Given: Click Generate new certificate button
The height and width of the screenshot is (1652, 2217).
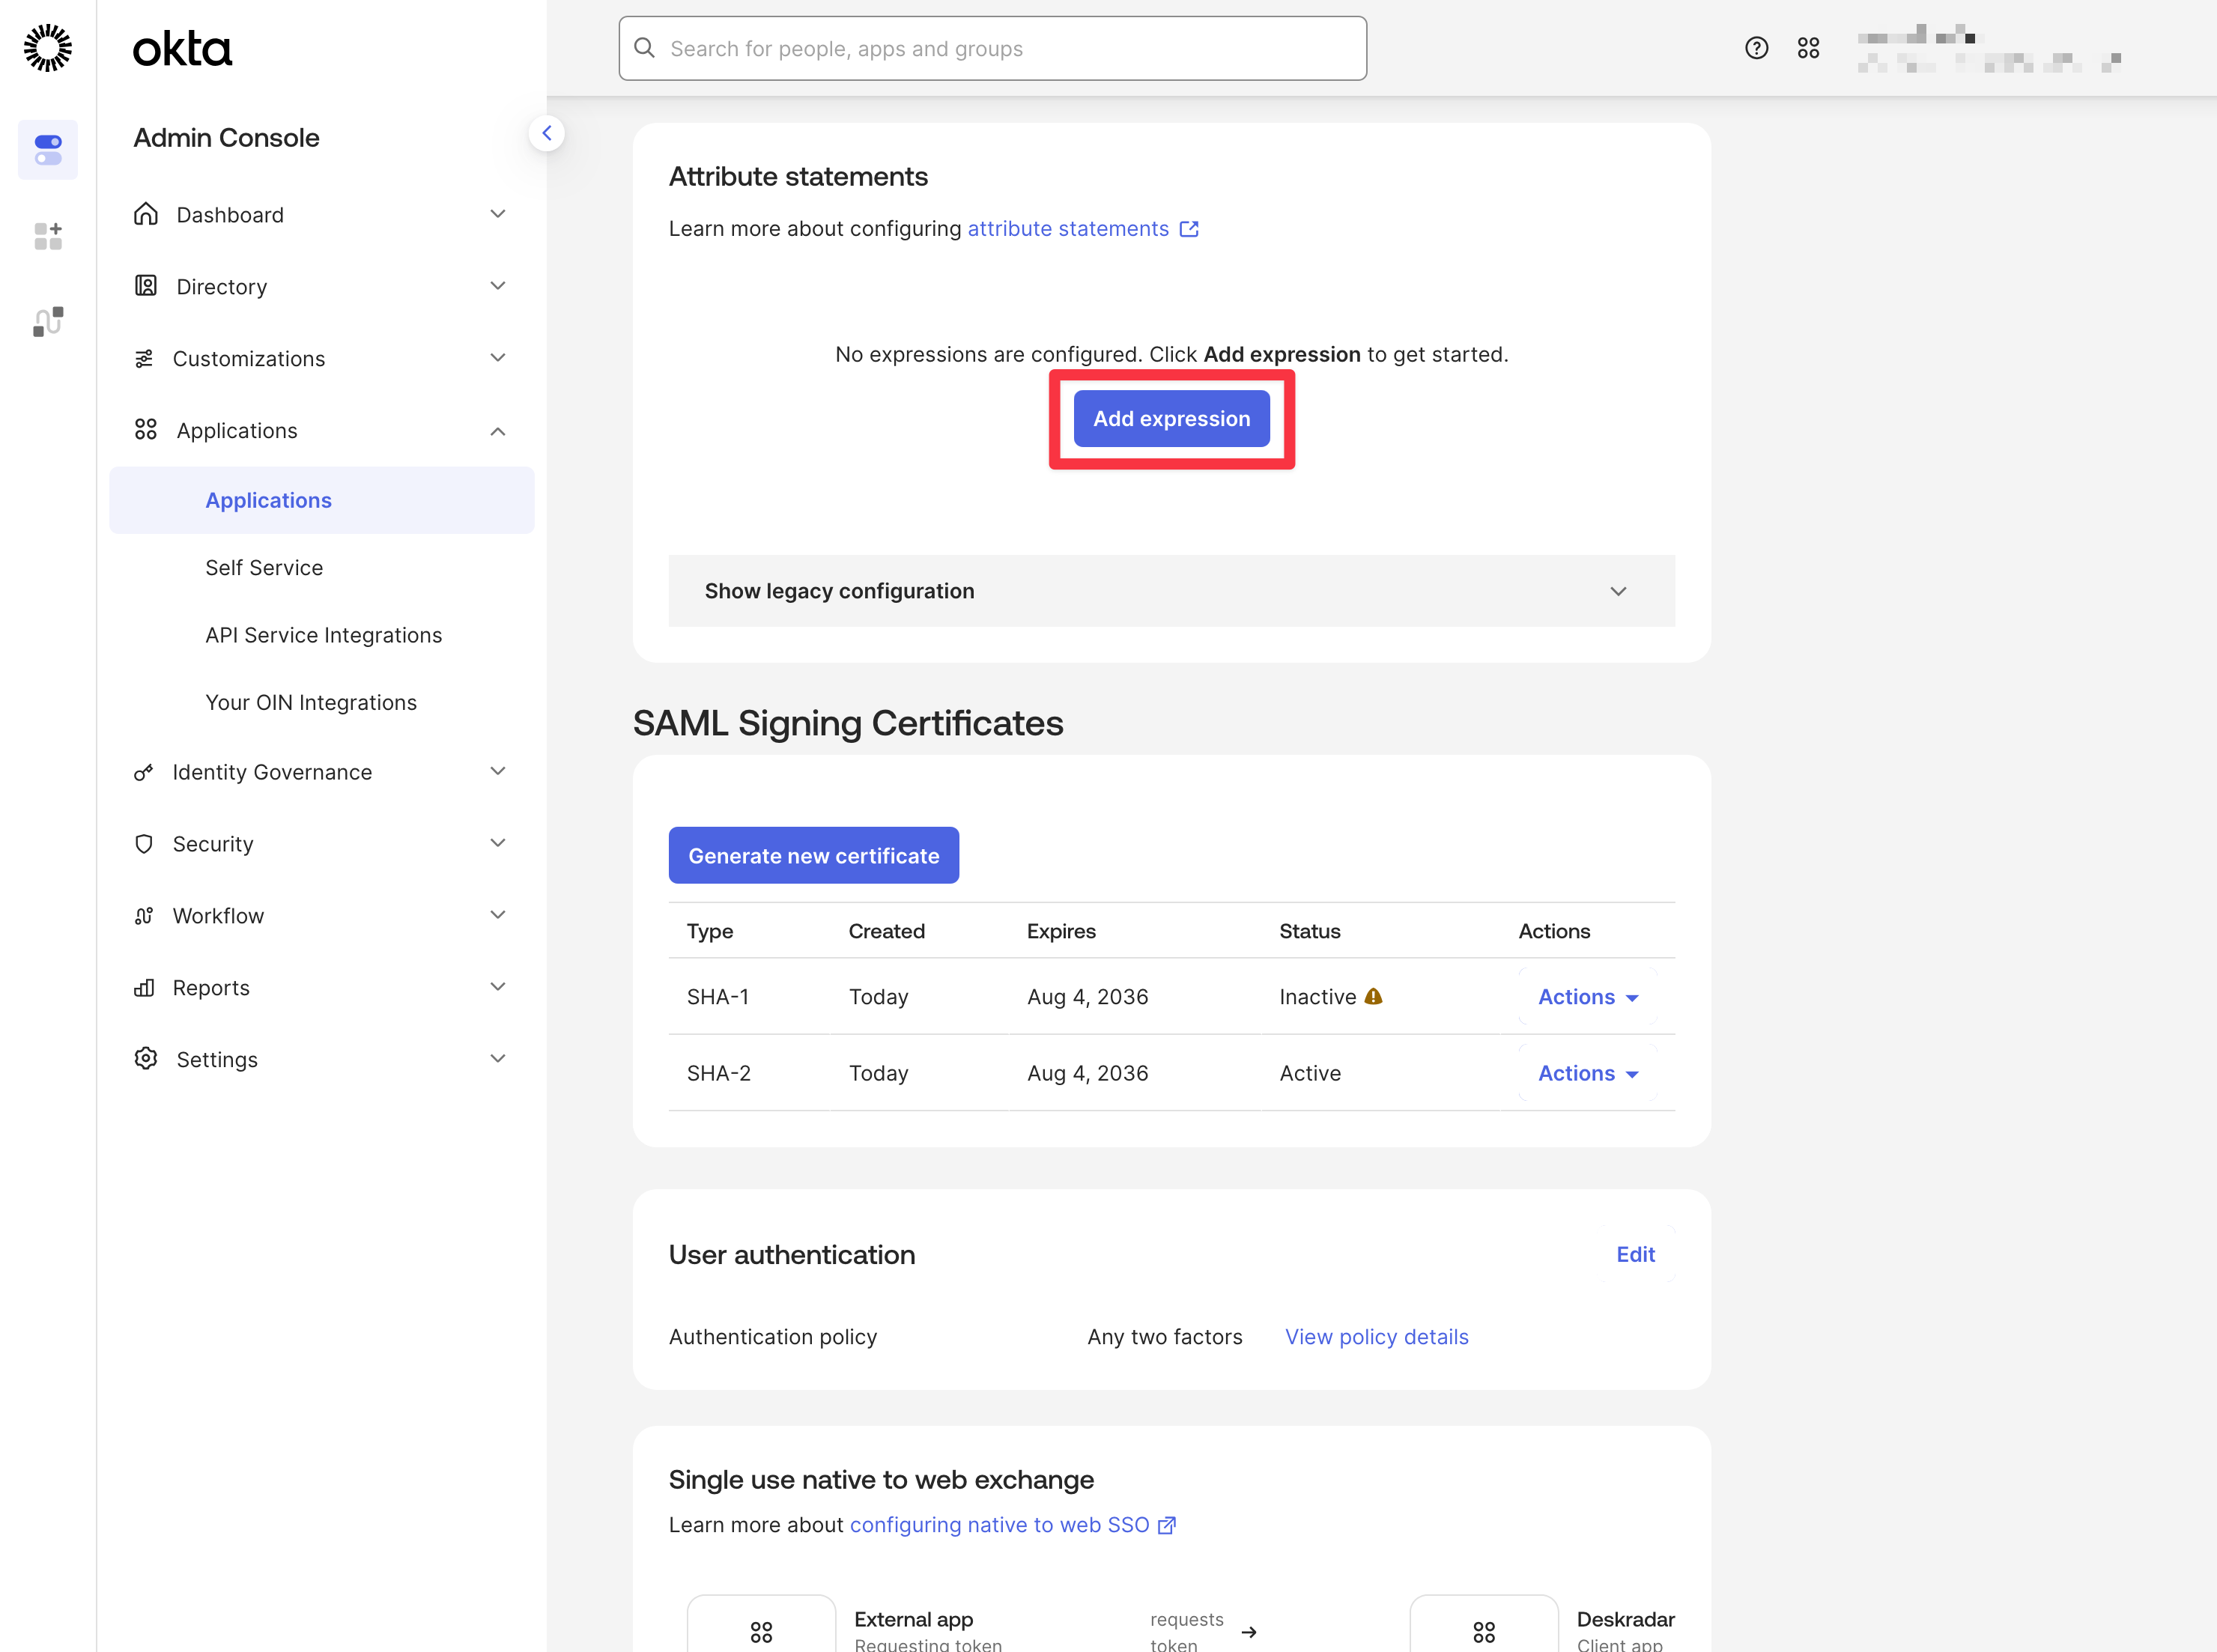Looking at the screenshot, I should click(x=813, y=855).
